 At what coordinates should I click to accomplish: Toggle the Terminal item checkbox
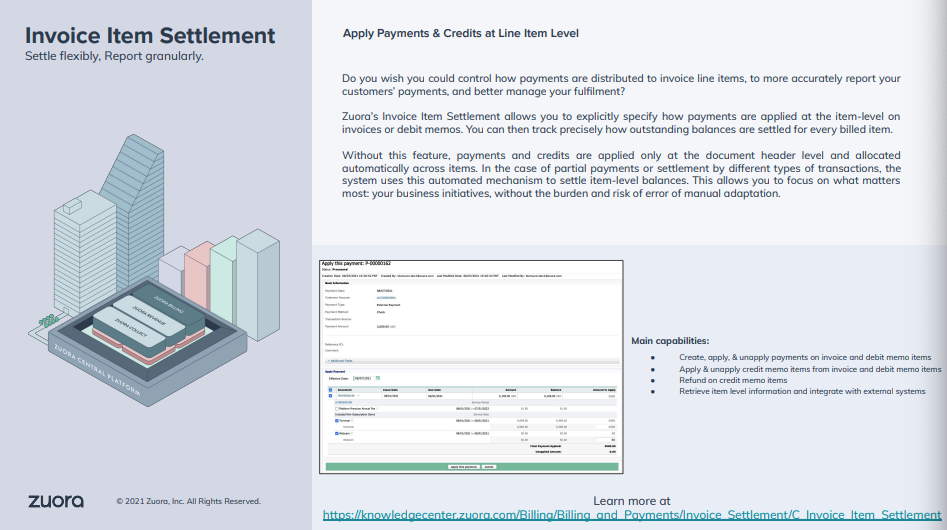pos(337,421)
